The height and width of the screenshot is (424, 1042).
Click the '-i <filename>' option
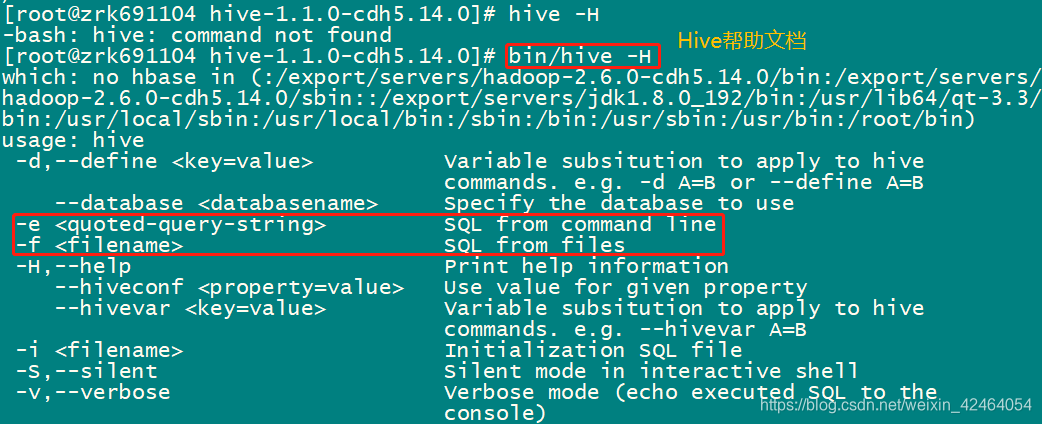coord(99,350)
